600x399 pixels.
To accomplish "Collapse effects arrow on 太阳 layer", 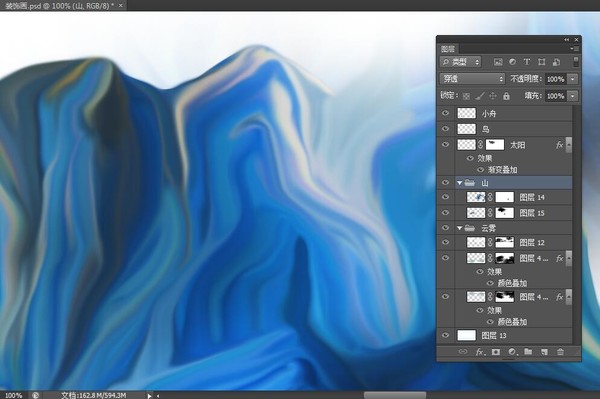I will [x=569, y=145].
